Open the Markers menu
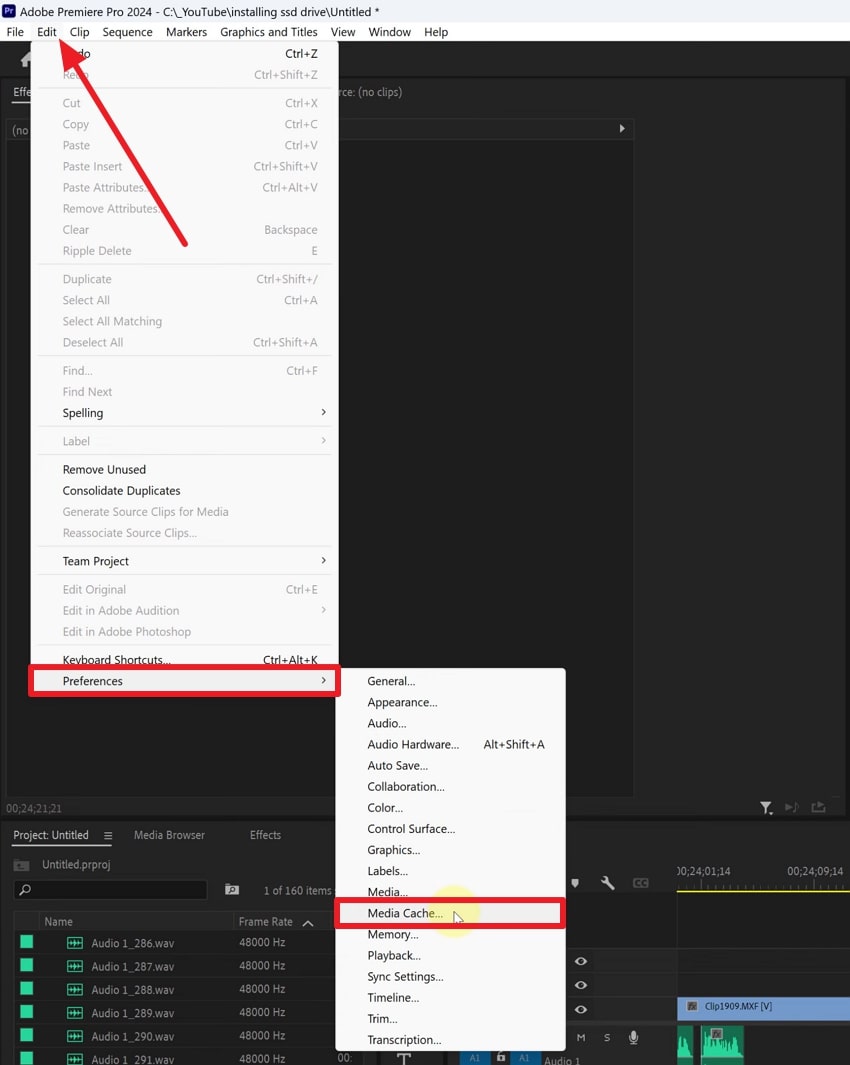850x1065 pixels. click(x=186, y=32)
